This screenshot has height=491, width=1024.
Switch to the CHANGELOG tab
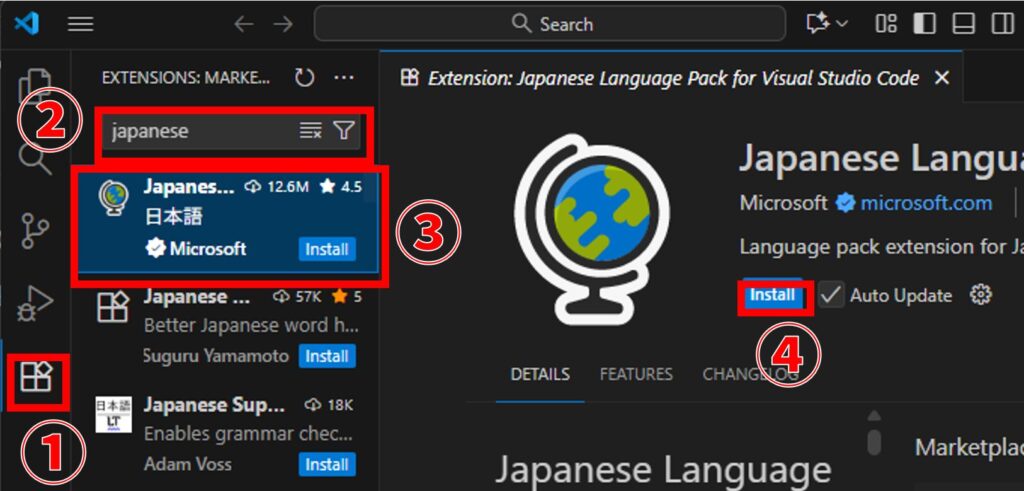[750, 375]
